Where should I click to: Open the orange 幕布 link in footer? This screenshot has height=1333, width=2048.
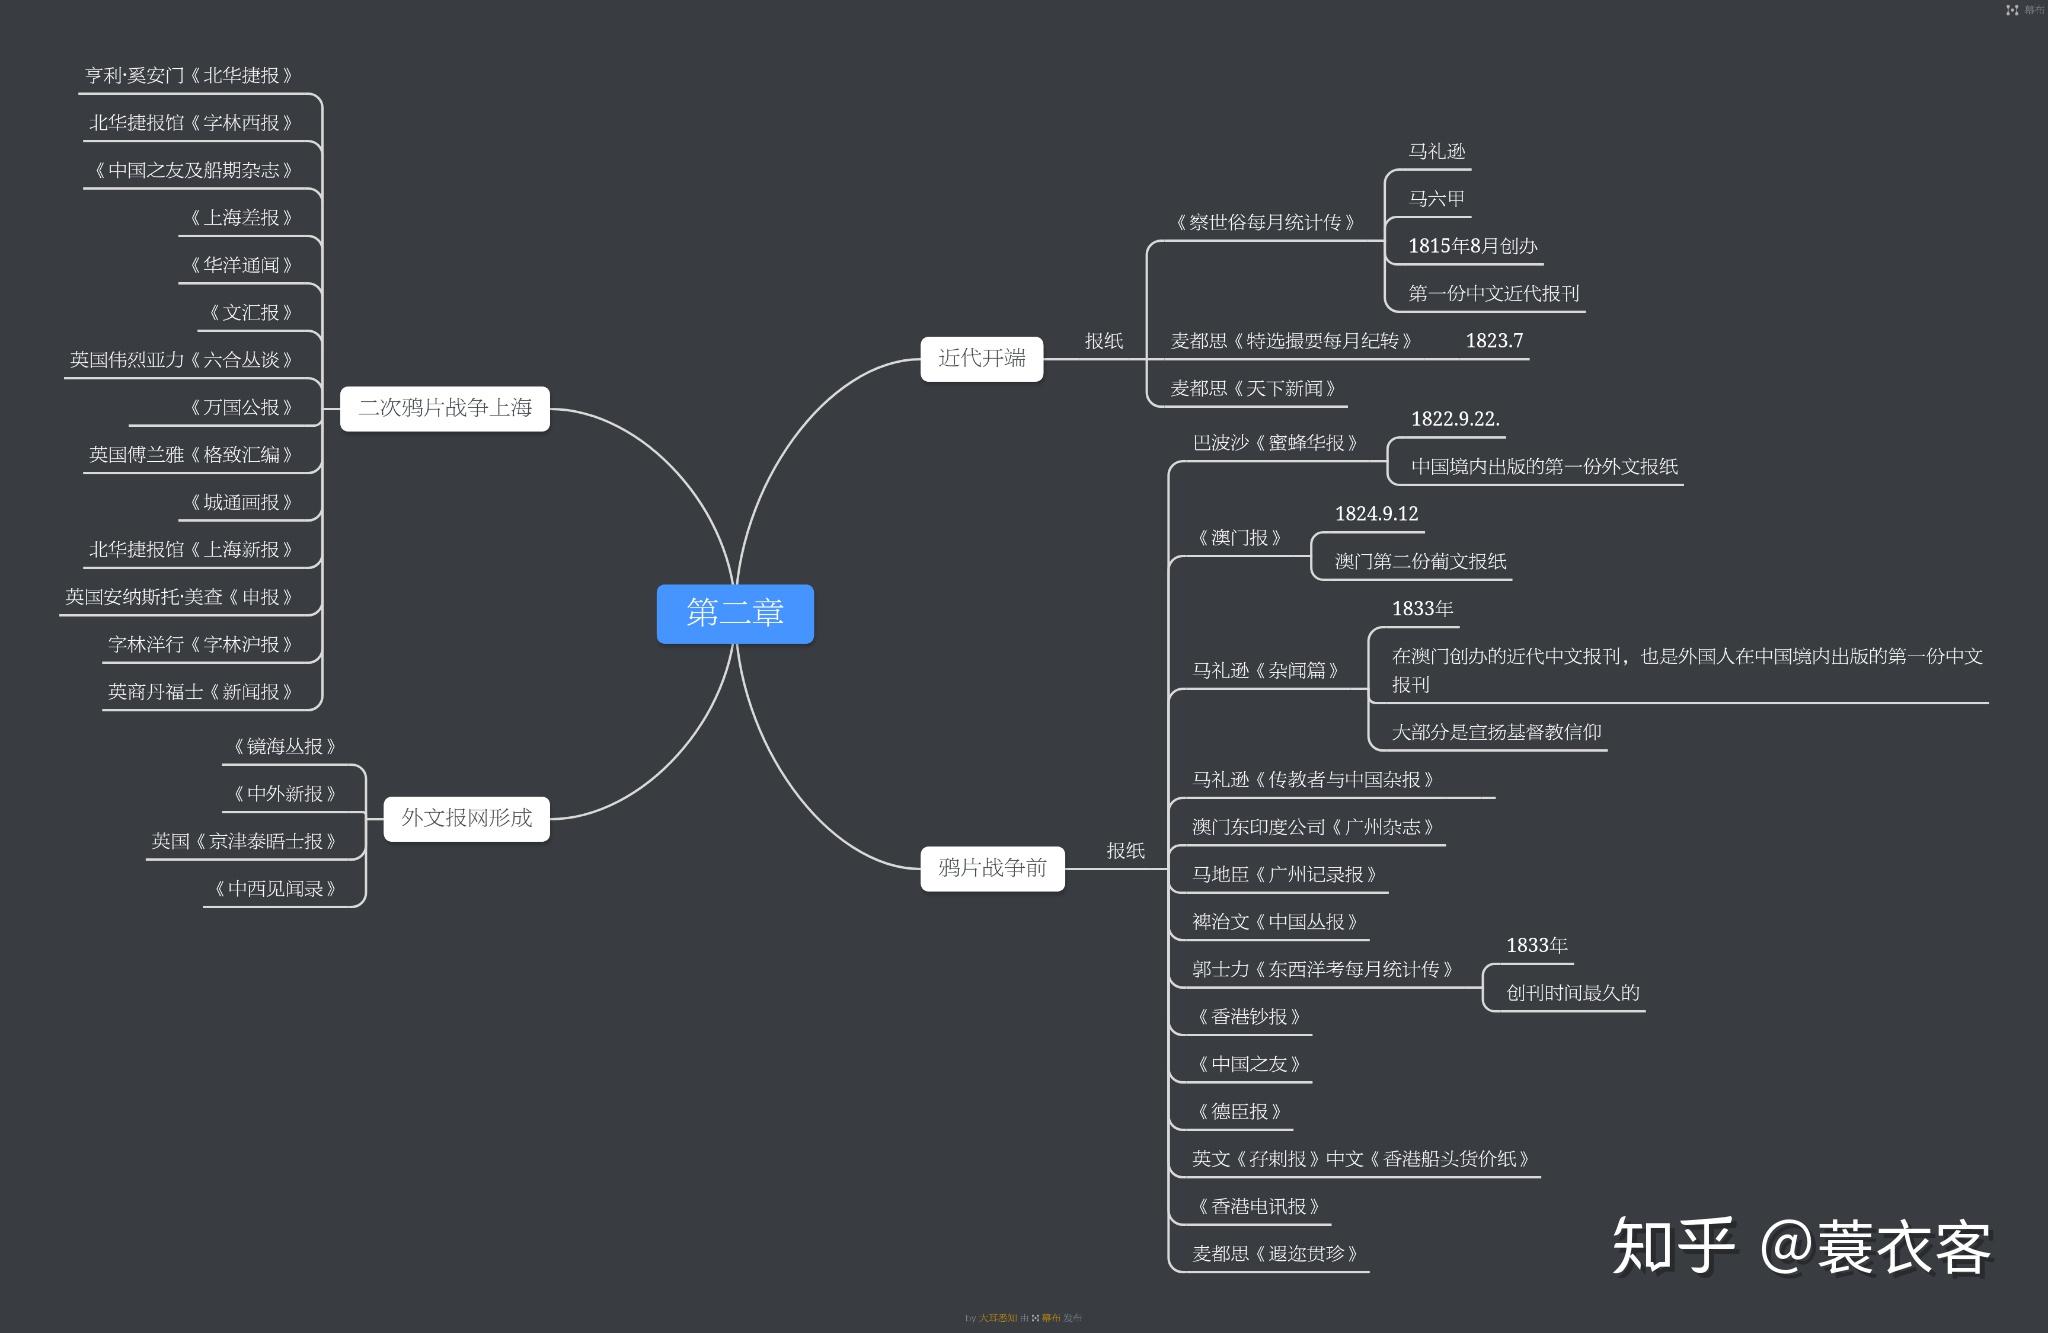tap(1051, 1318)
